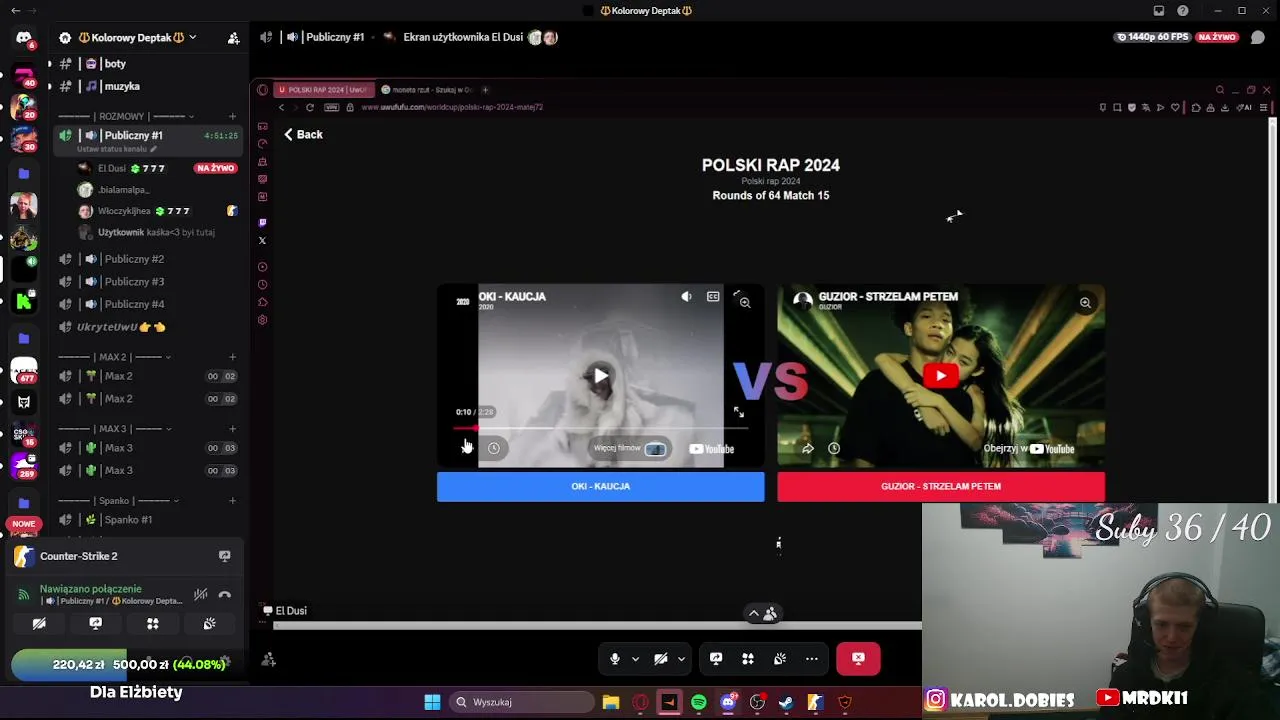Click watch later clock on GUZIOR video
The height and width of the screenshot is (720, 1280).
tap(834, 448)
